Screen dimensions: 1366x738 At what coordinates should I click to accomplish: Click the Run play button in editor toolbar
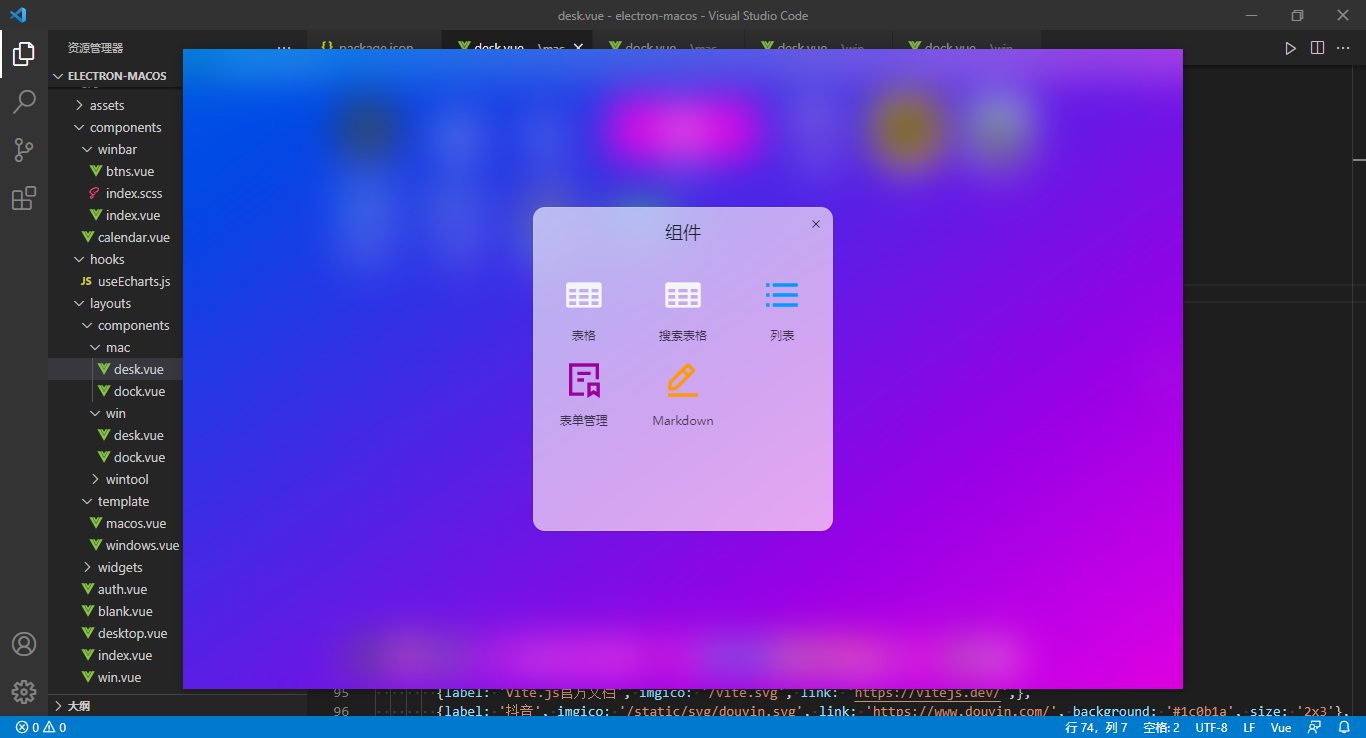(x=1290, y=48)
